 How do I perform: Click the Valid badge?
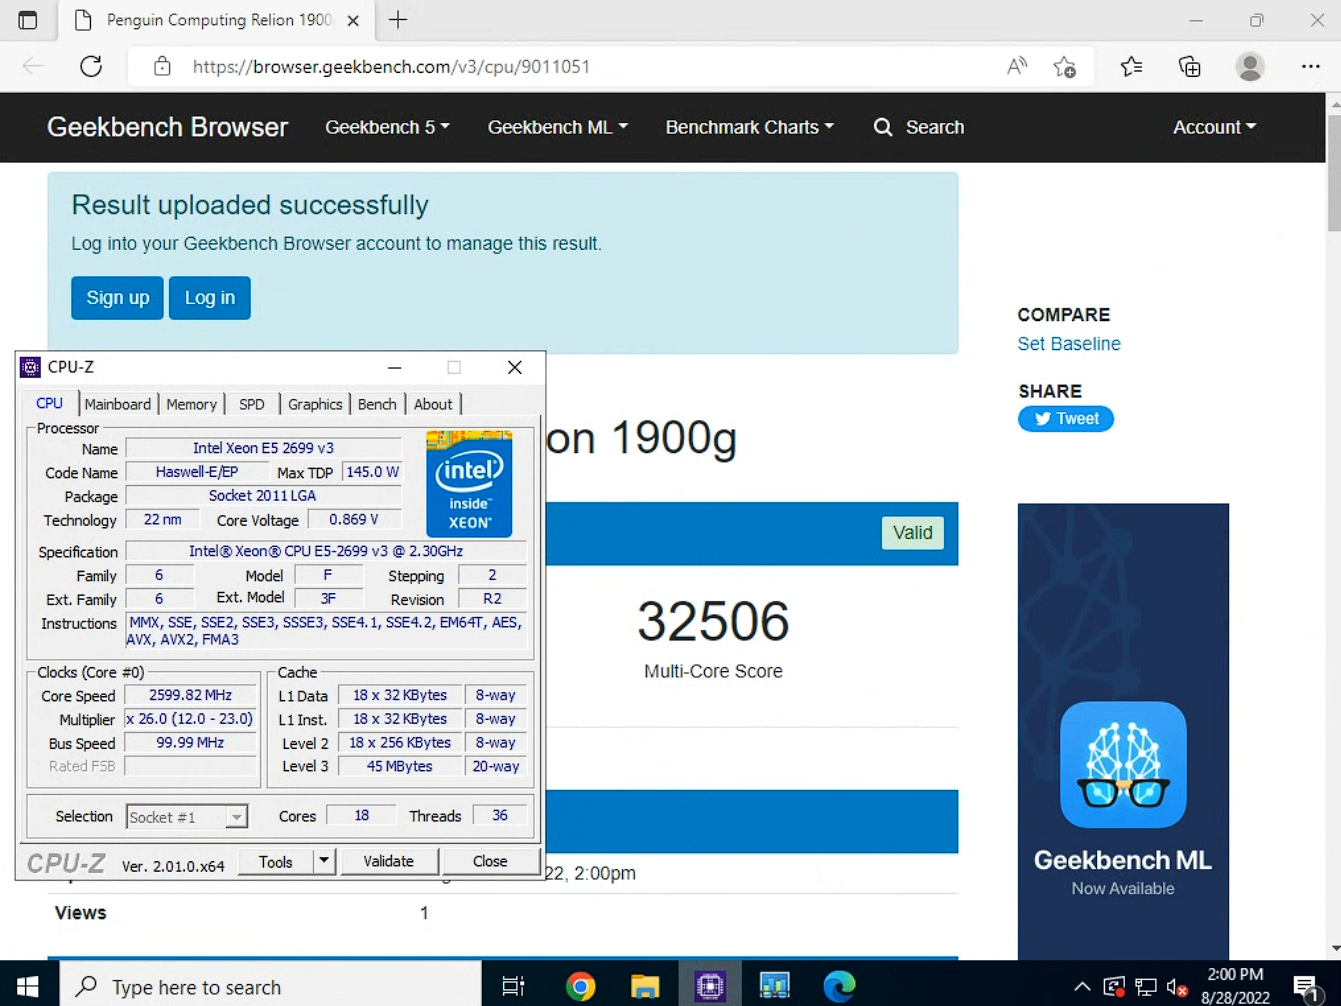click(x=912, y=533)
